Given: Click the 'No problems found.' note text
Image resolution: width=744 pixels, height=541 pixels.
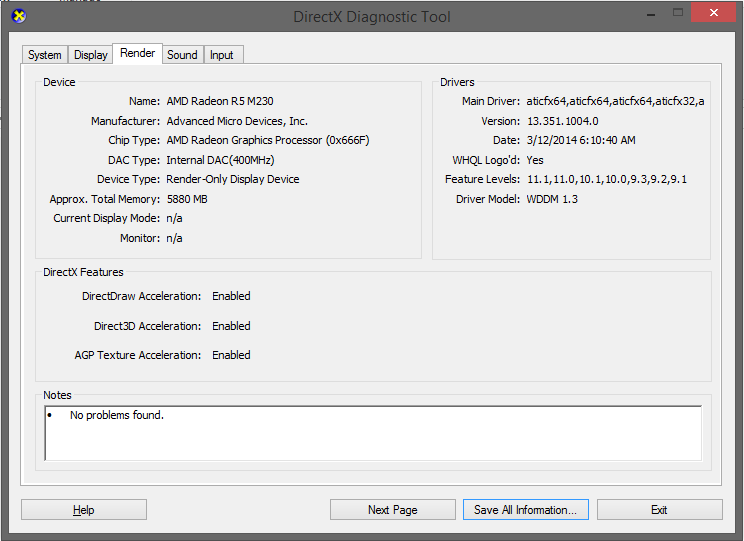Looking at the screenshot, I should point(116,415).
